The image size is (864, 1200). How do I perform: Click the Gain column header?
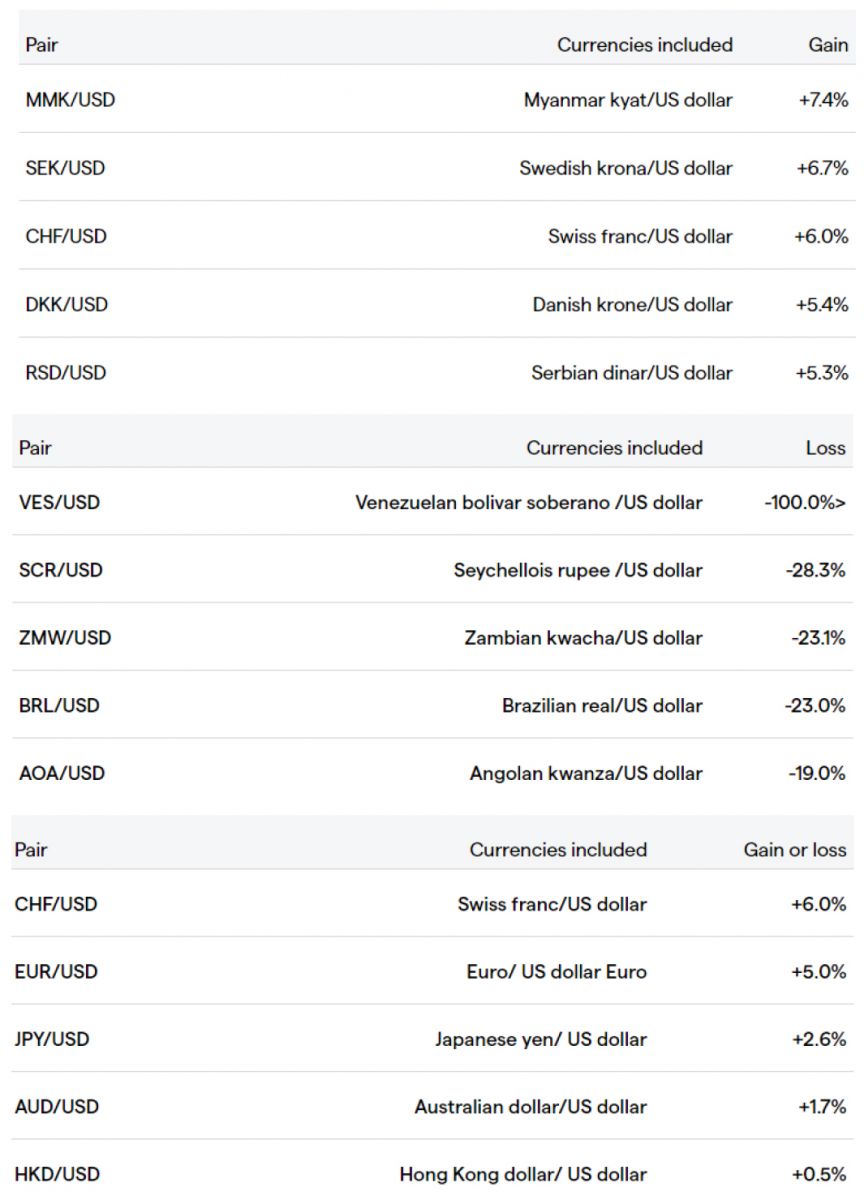pos(827,45)
